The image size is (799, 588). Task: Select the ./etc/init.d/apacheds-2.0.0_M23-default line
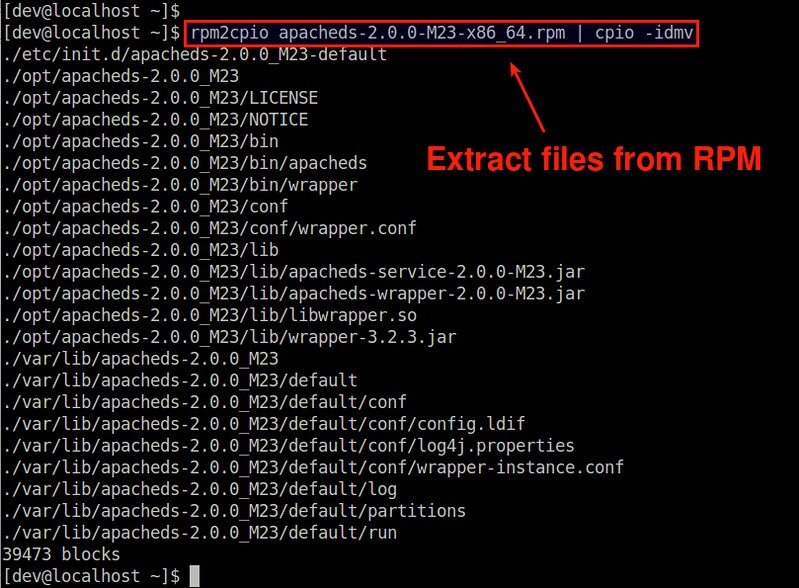pos(195,54)
